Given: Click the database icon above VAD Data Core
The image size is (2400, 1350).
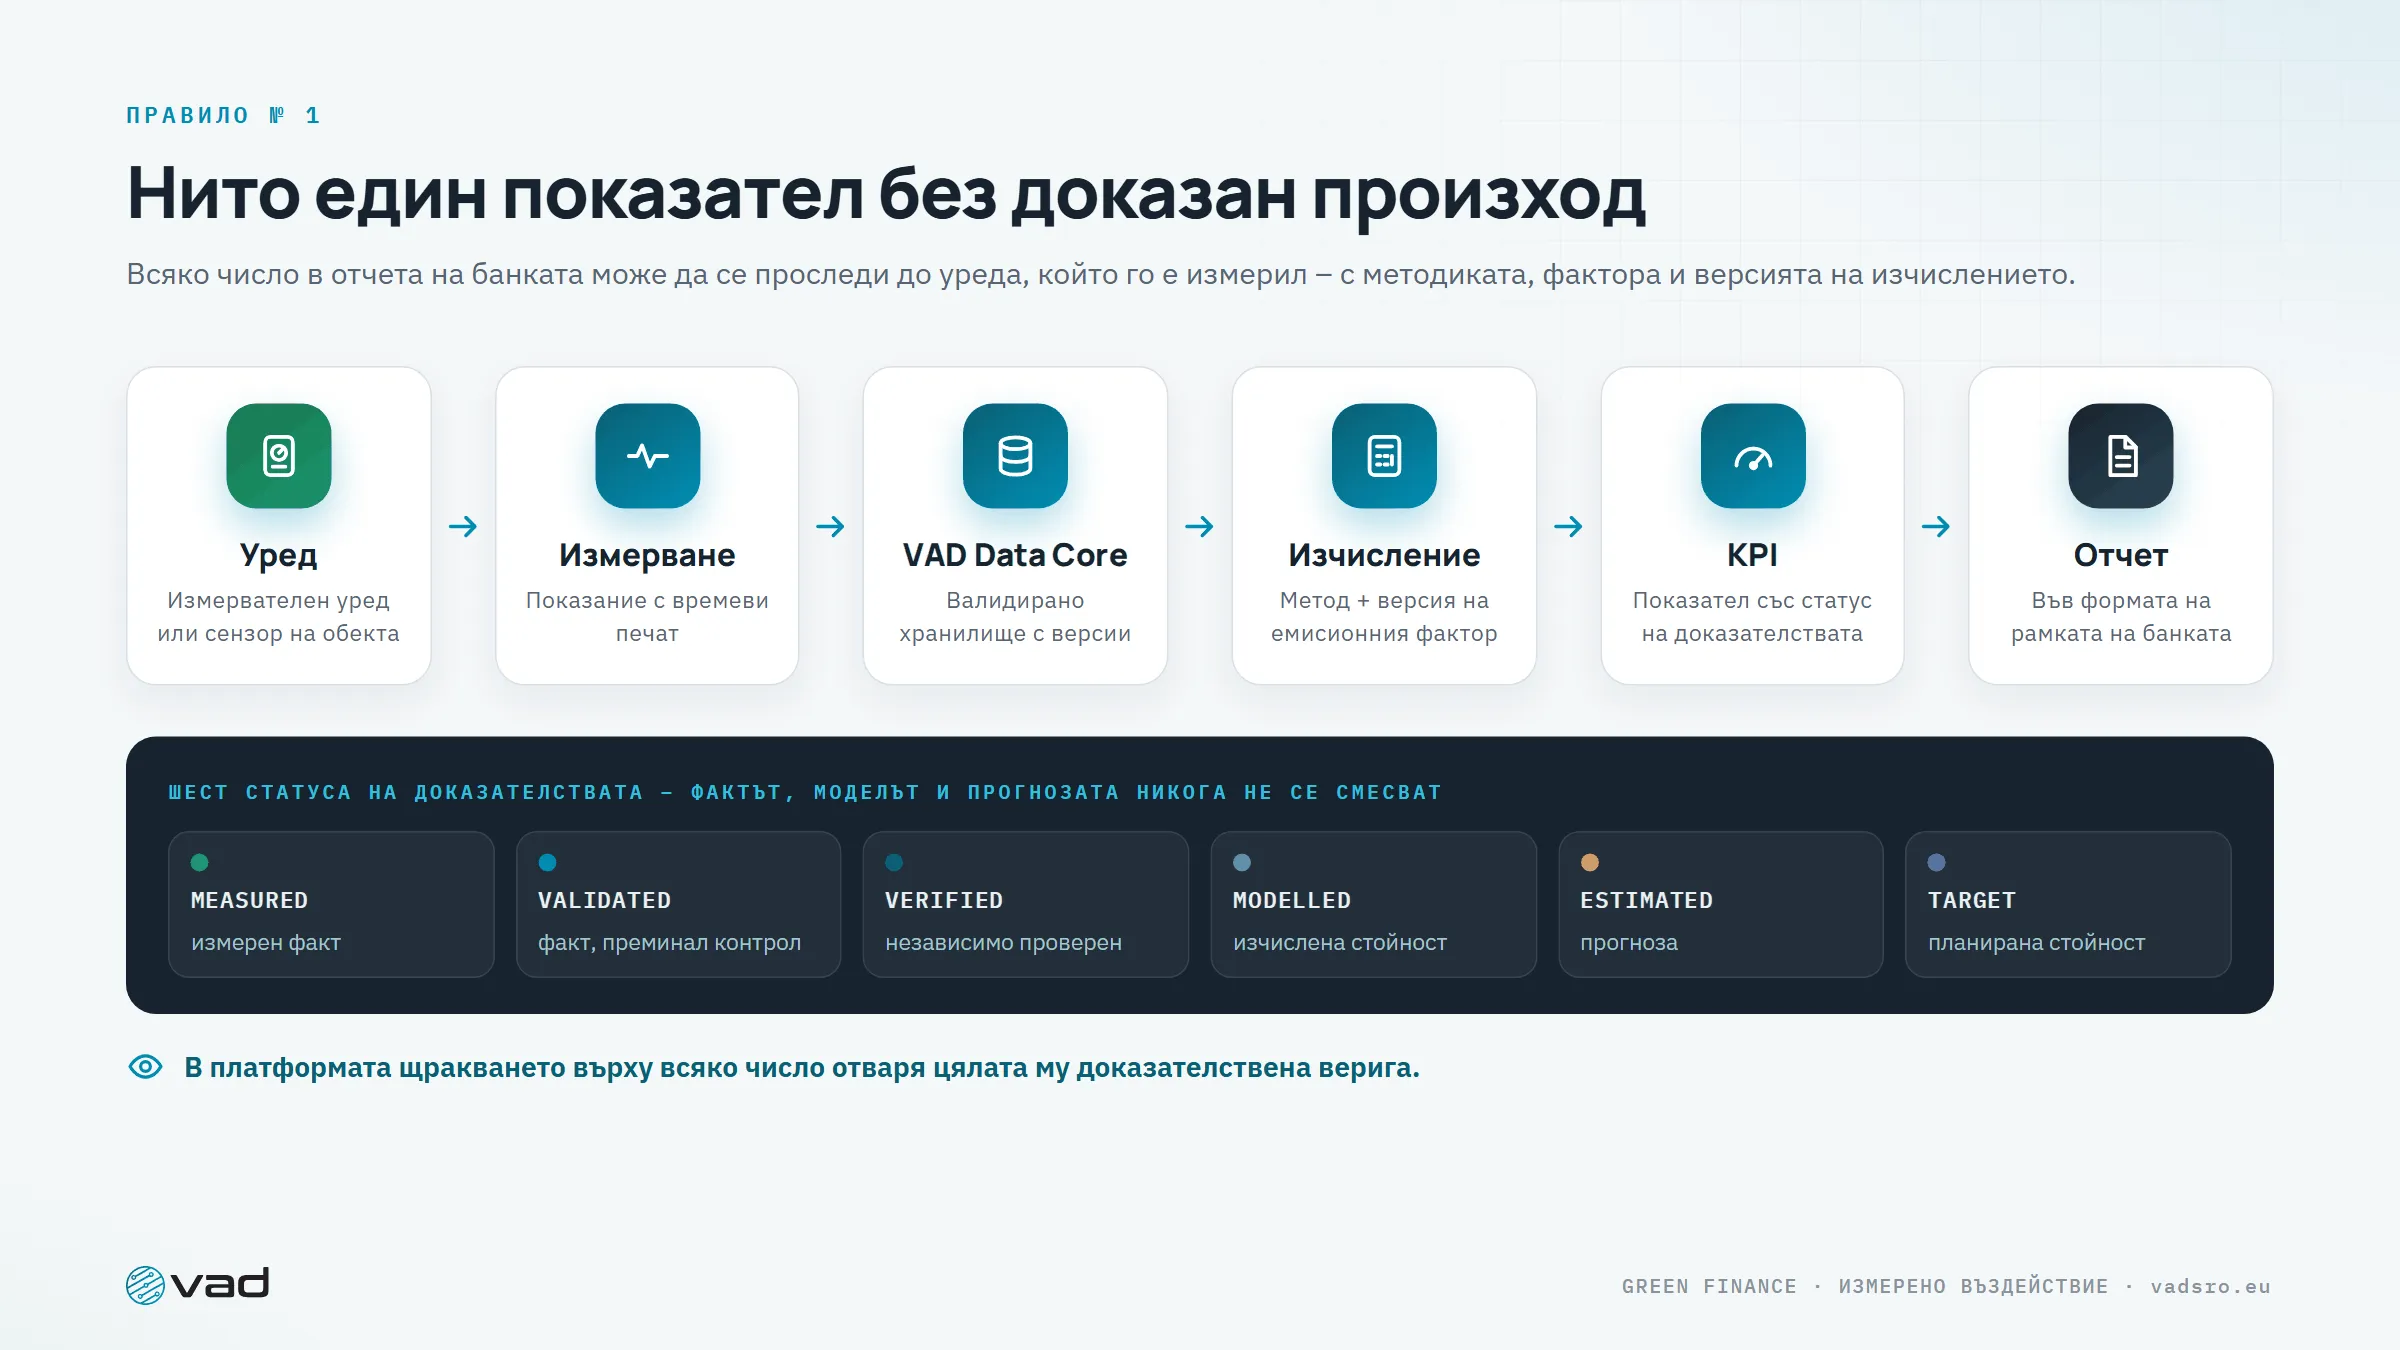Looking at the screenshot, I should 1015,456.
